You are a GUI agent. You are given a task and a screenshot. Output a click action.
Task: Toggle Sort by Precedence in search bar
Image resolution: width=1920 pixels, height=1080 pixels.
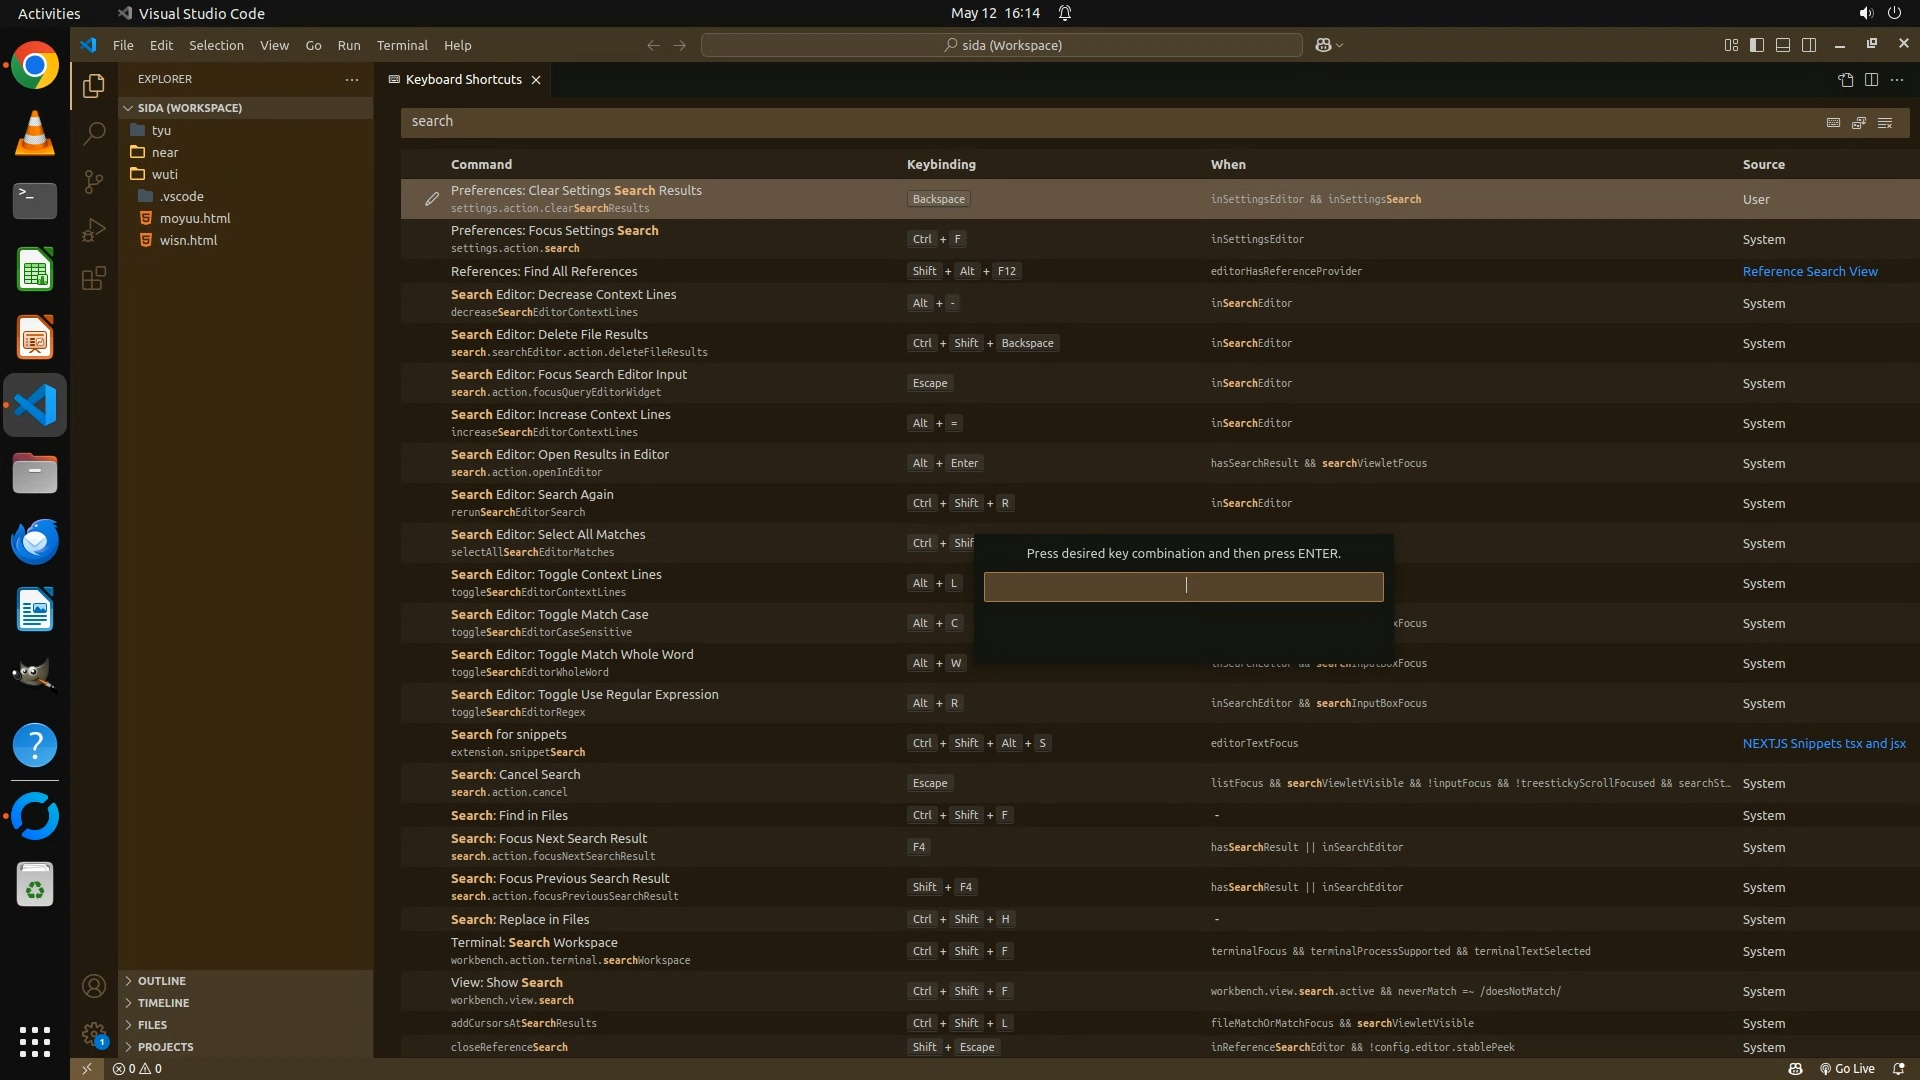[x=1859, y=122]
